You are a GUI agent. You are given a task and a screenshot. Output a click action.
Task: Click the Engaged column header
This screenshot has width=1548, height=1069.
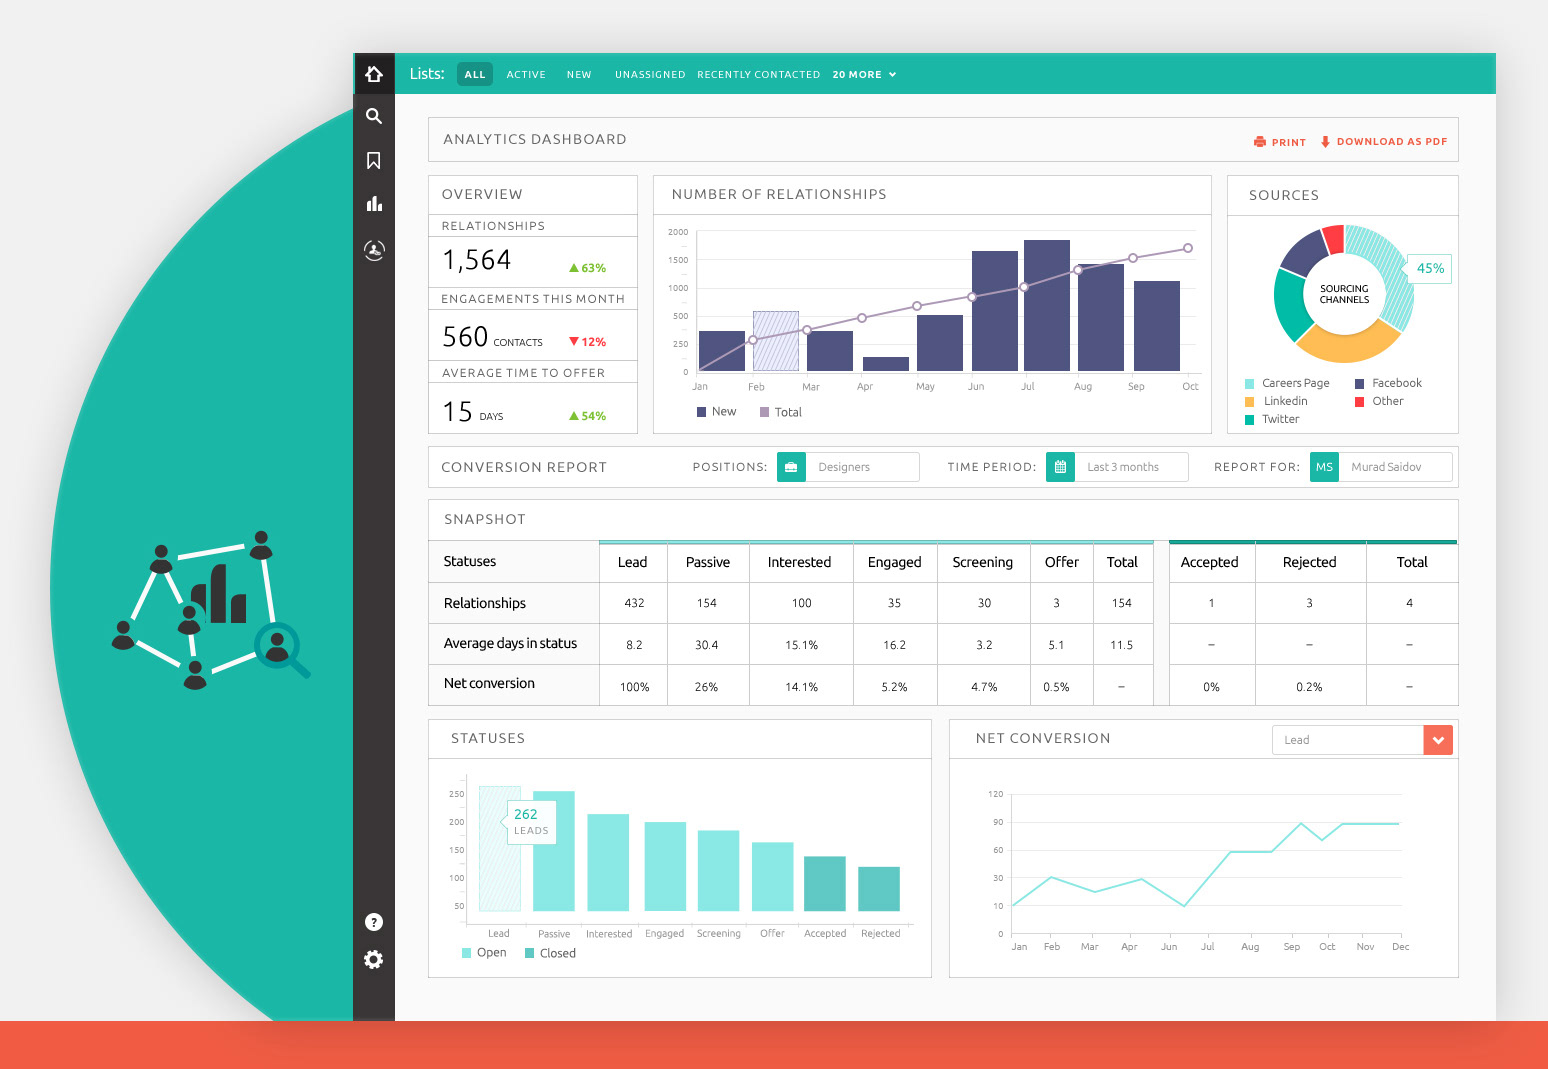[x=894, y=562]
